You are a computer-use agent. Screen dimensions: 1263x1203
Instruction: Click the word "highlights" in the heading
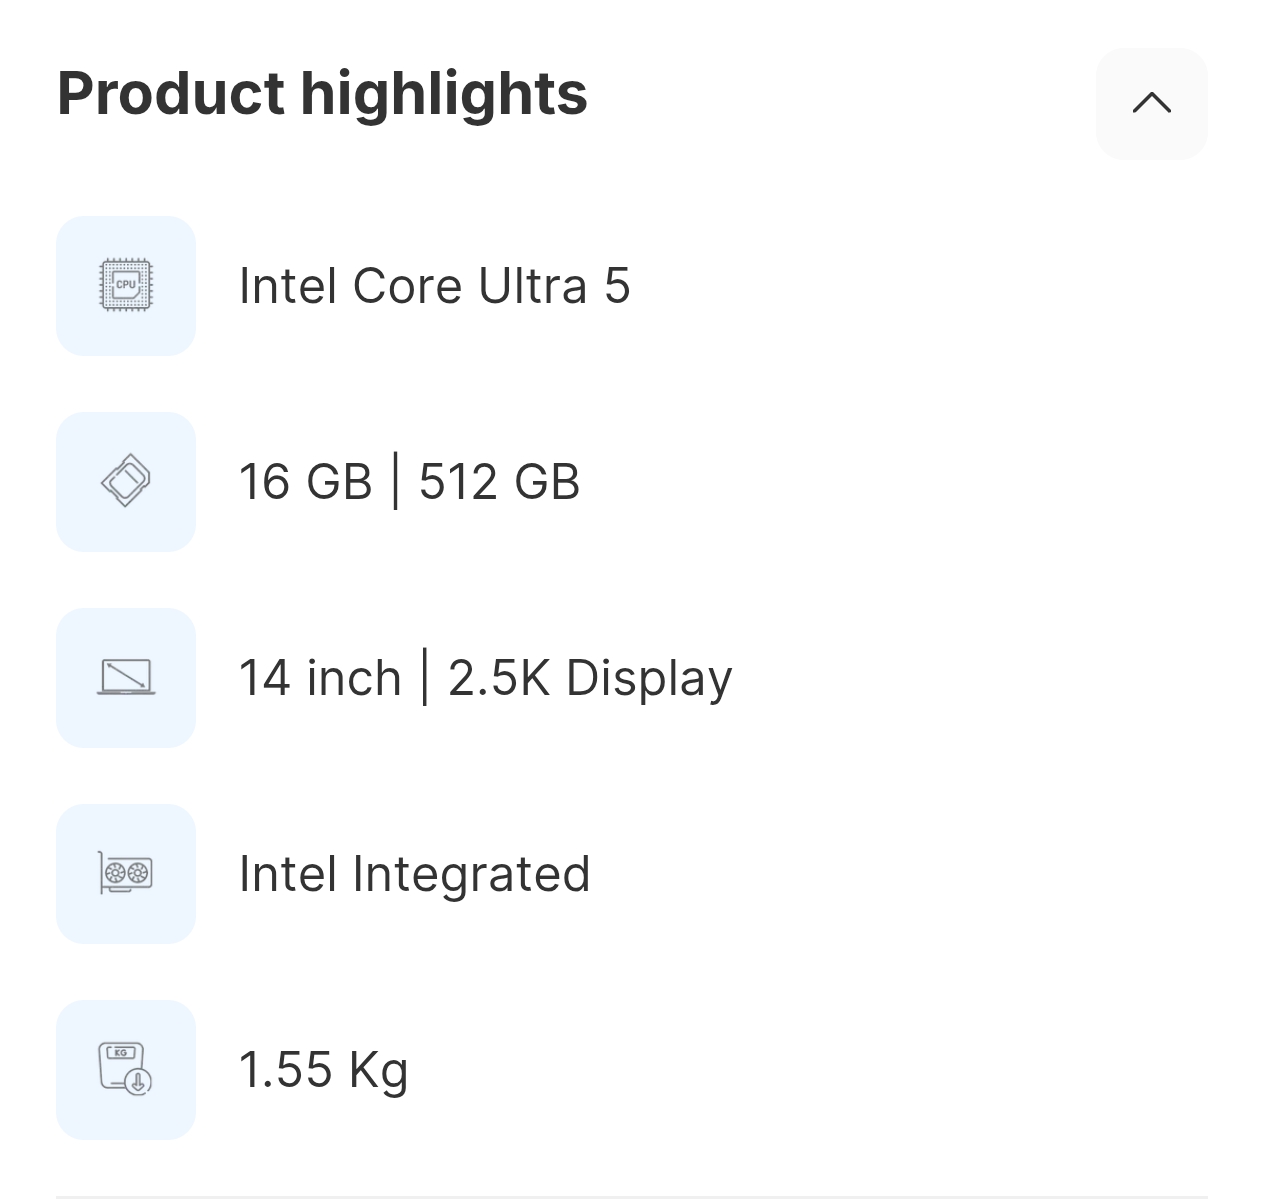pyautogui.click(x=444, y=93)
